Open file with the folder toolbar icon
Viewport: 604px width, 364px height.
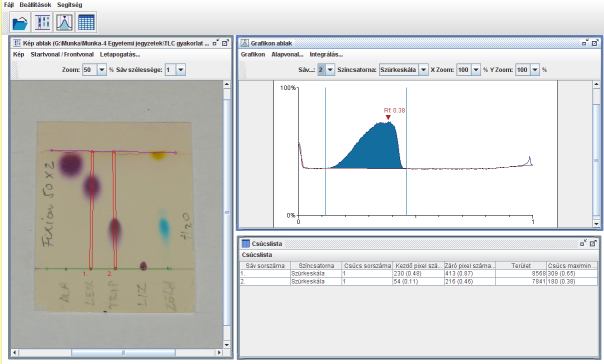20,22
